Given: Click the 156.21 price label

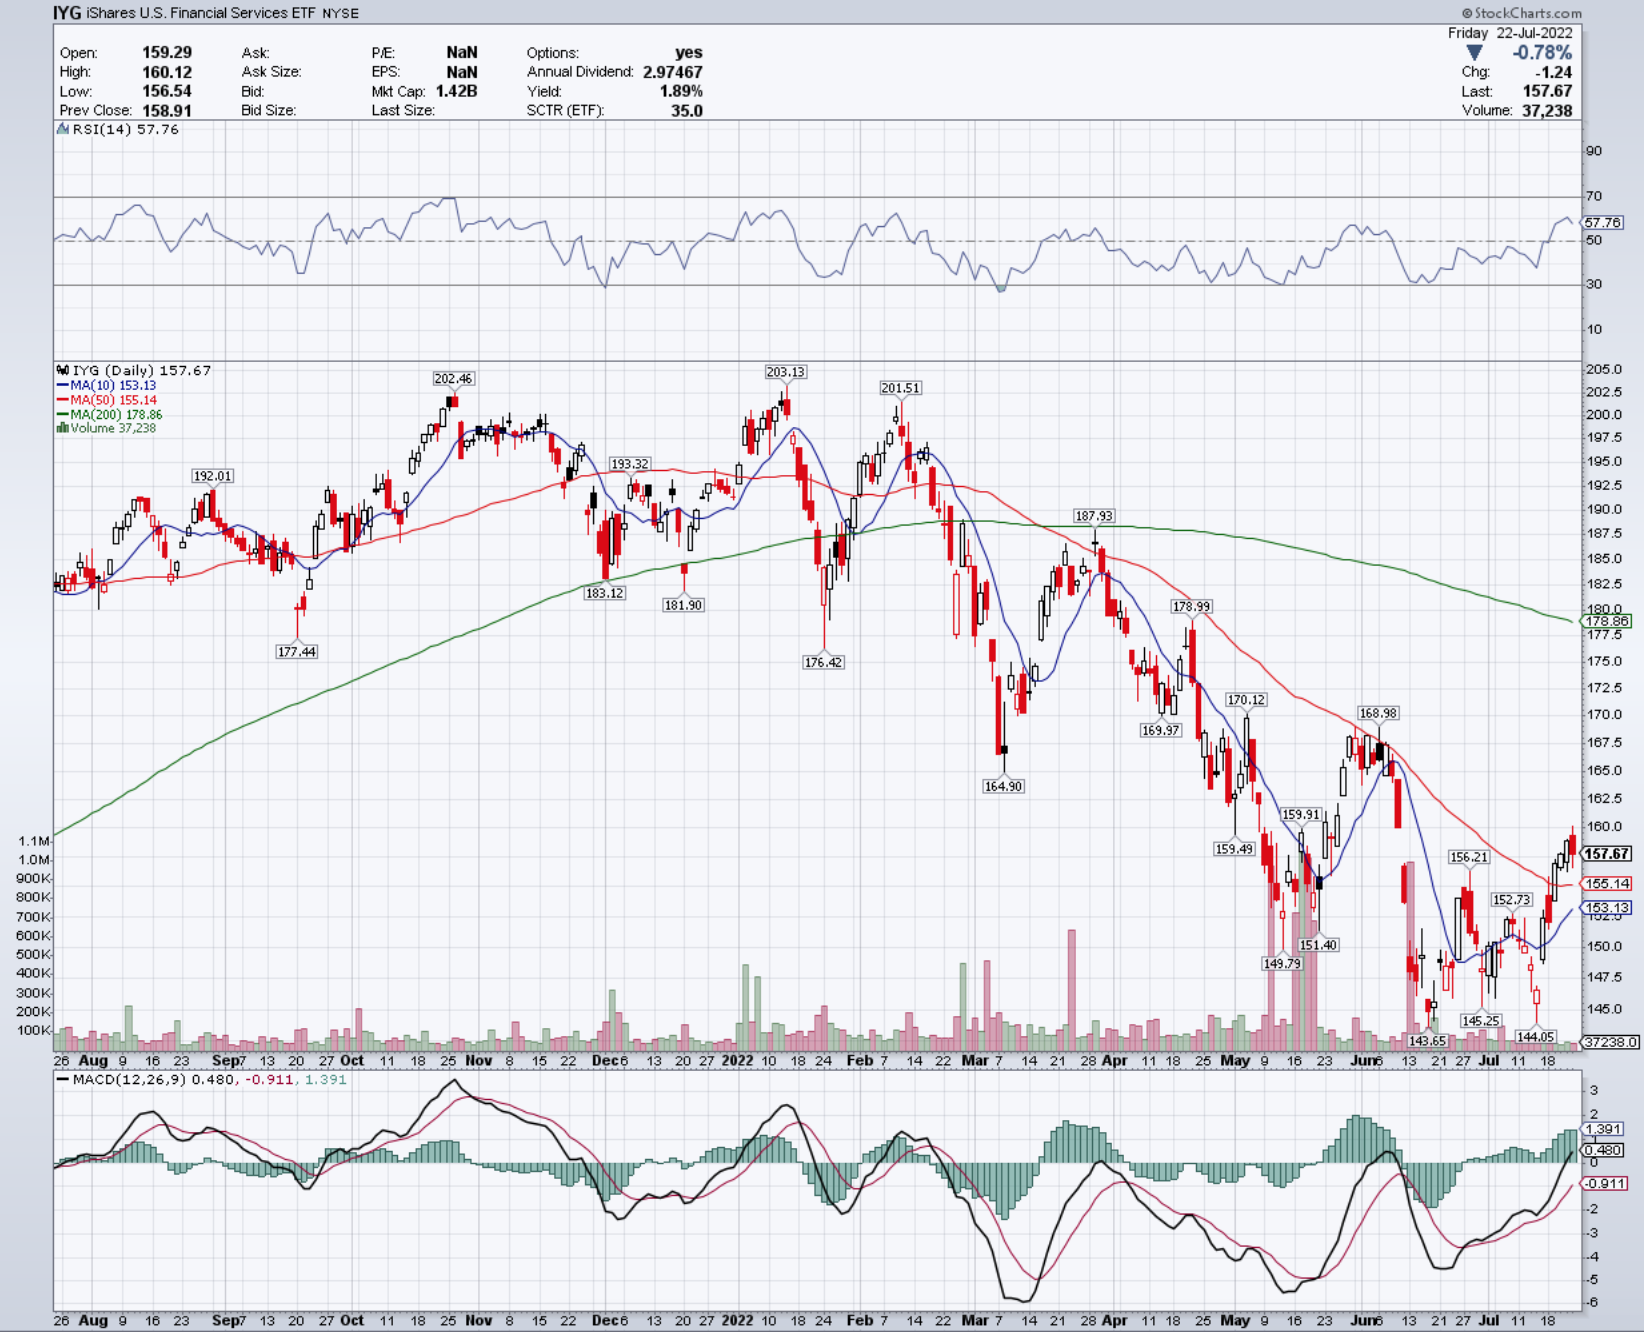Looking at the screenshot, I should tap(1469, 857).
